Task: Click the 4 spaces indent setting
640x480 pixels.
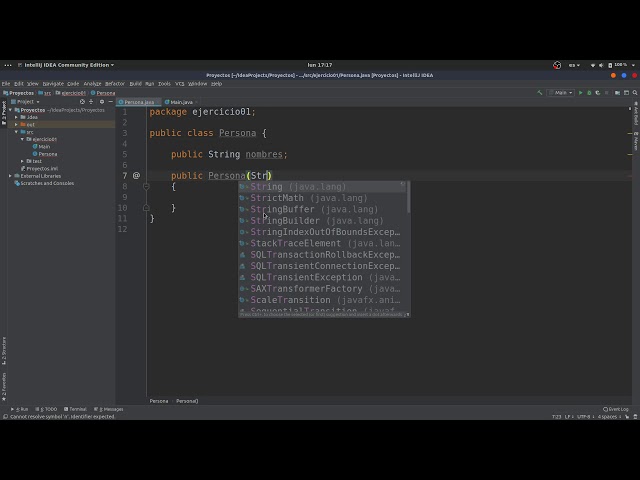Action: (609, 417)
